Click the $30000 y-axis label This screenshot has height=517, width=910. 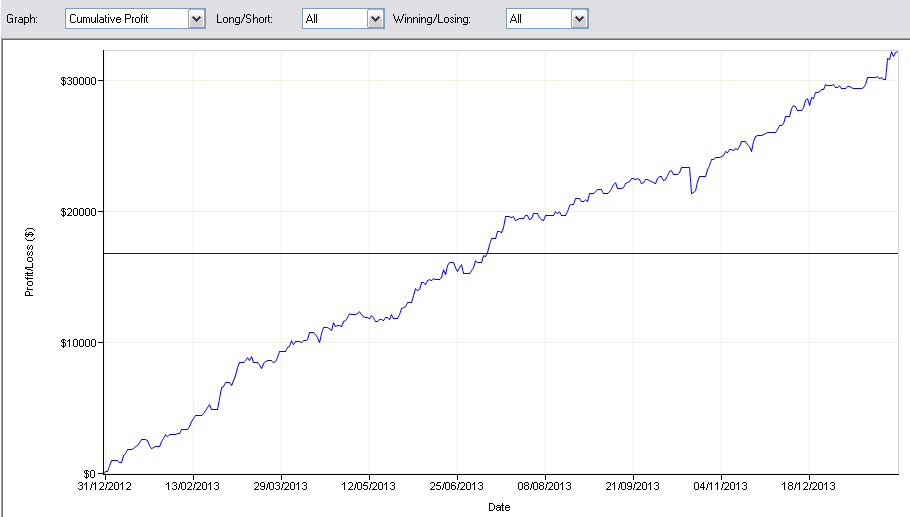pos(78,81)
